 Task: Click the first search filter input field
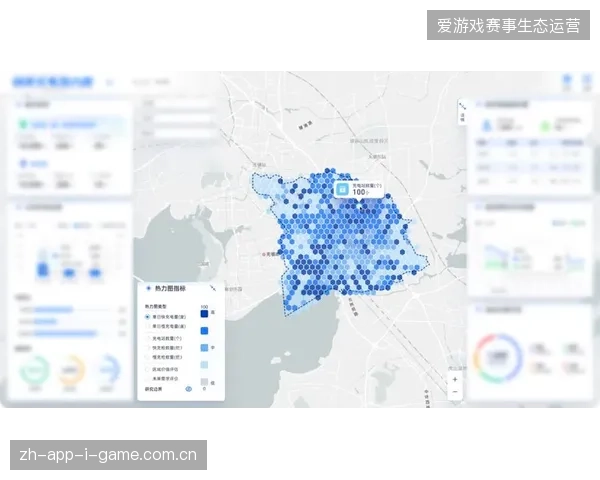[183, 103]
